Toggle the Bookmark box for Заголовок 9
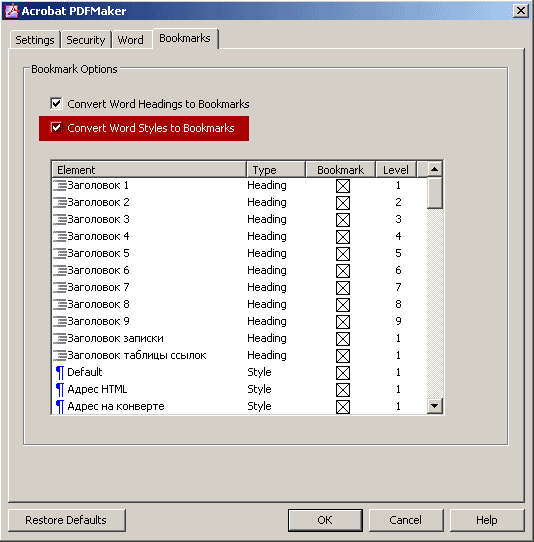The width and height of the screenshot is (534, 542). click(x=343, y=321)
